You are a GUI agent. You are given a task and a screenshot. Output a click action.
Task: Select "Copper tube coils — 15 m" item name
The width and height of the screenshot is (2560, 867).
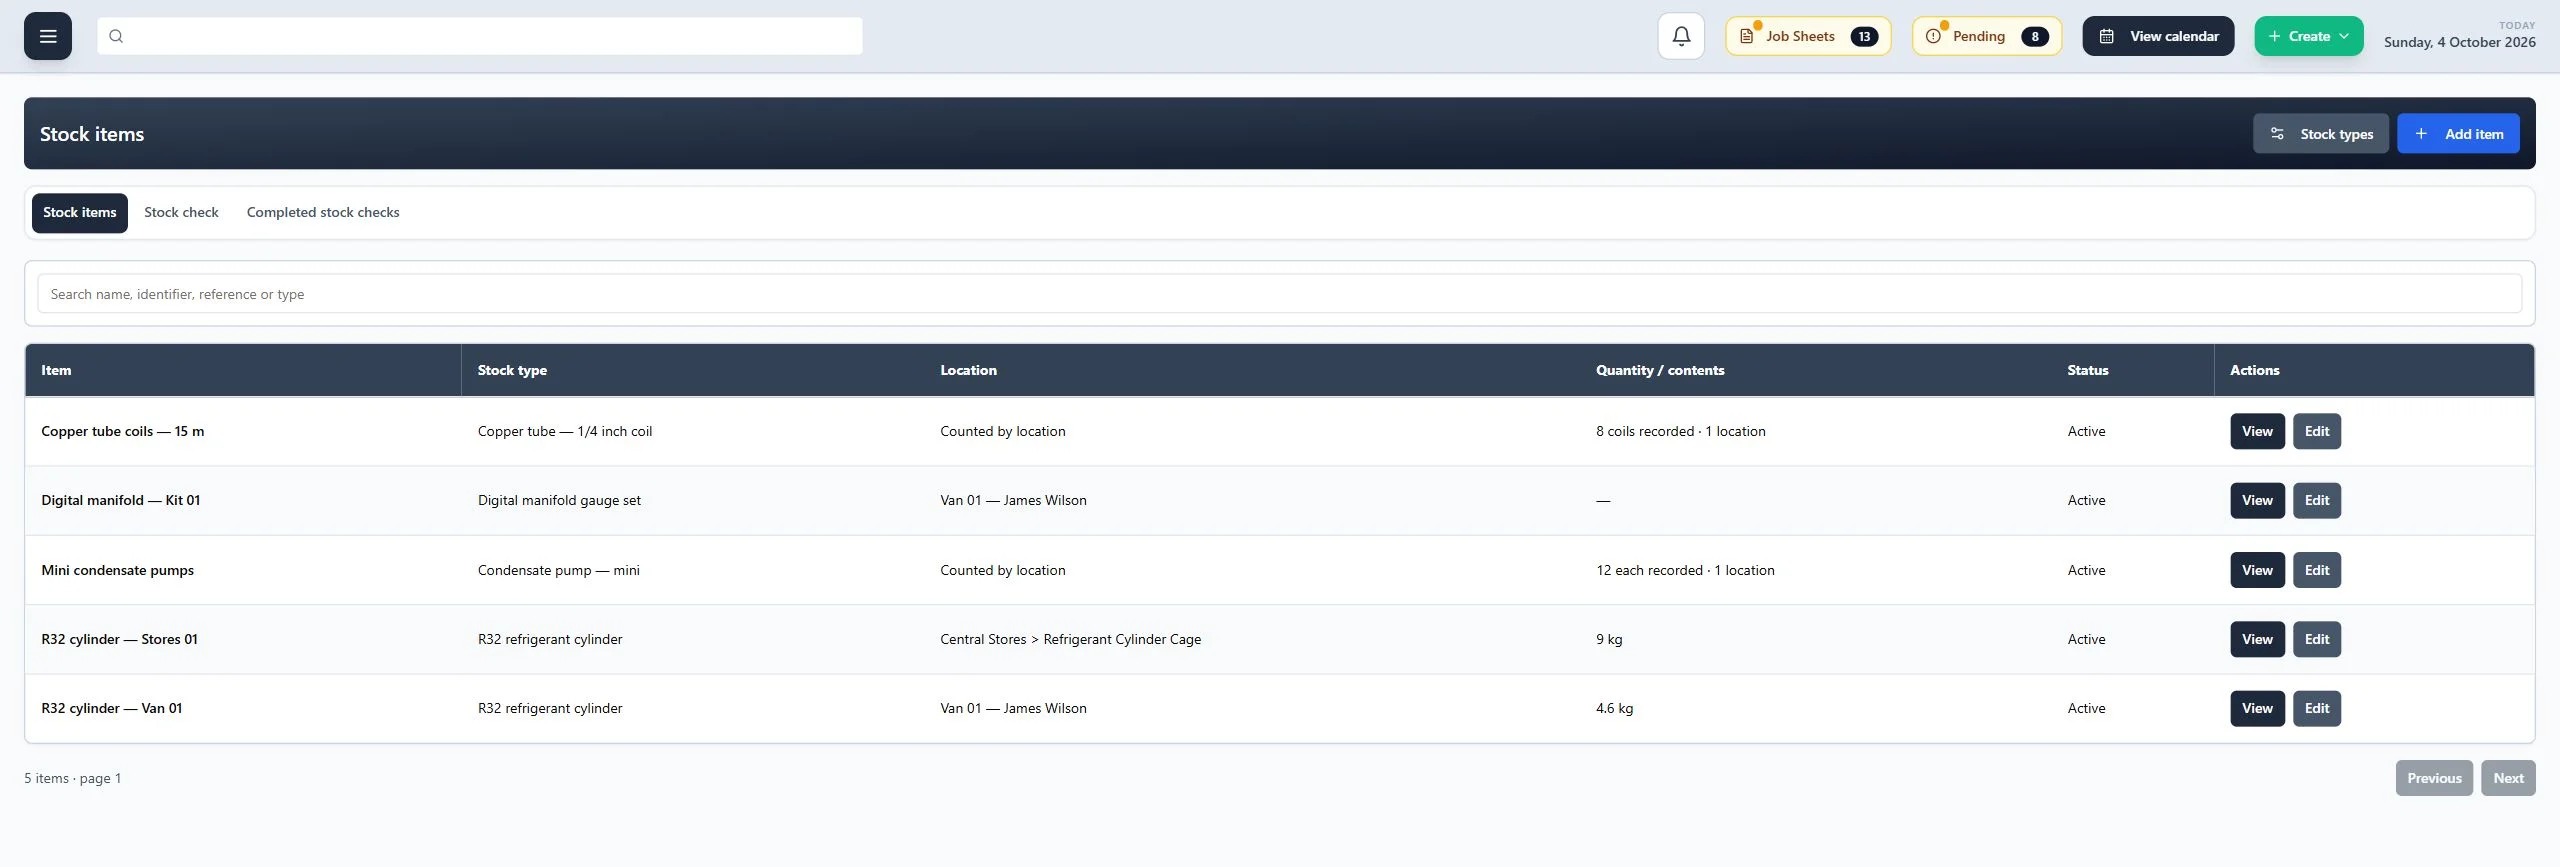[x=122, y=432]
